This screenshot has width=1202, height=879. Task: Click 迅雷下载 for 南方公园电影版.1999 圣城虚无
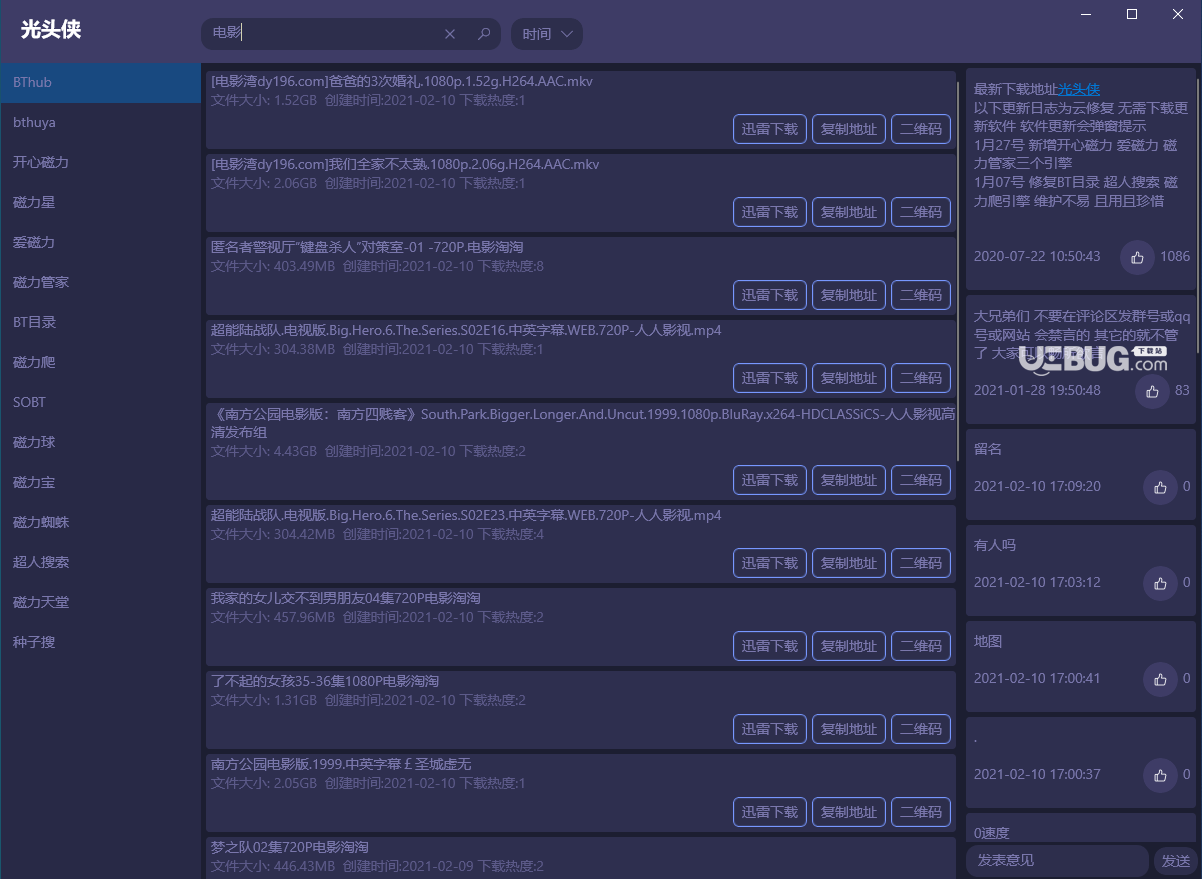(770, 812)
